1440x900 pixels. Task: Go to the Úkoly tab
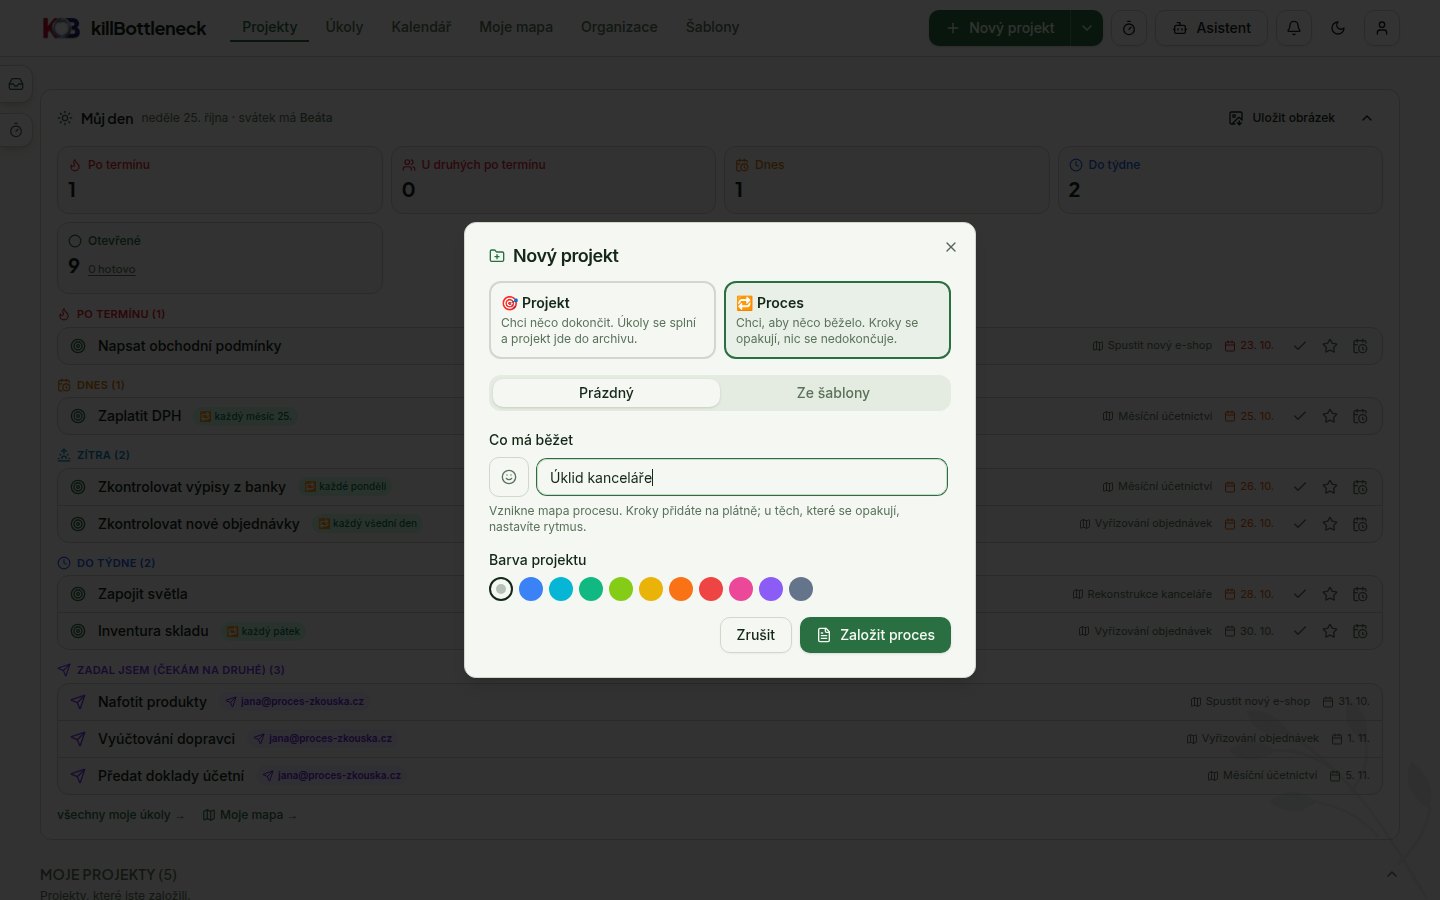point(344,27)
